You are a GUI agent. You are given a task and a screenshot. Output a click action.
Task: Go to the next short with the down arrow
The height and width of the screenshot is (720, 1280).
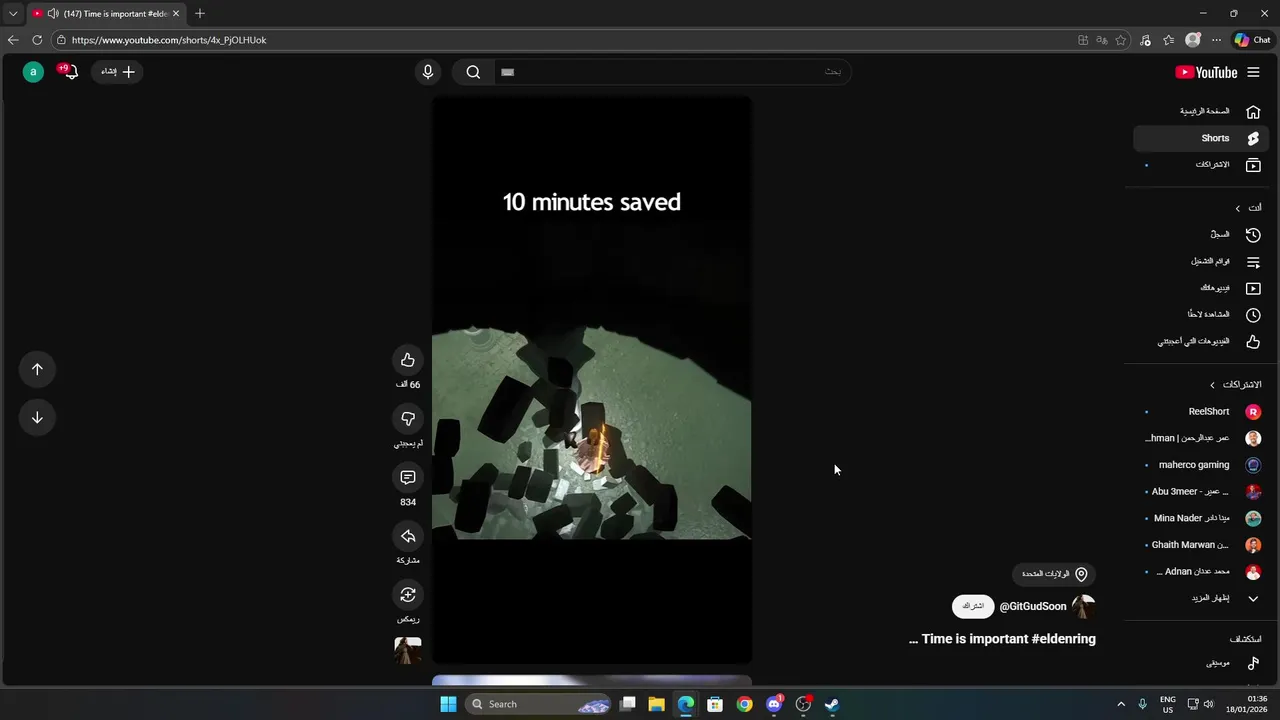(x=37, y=417)
